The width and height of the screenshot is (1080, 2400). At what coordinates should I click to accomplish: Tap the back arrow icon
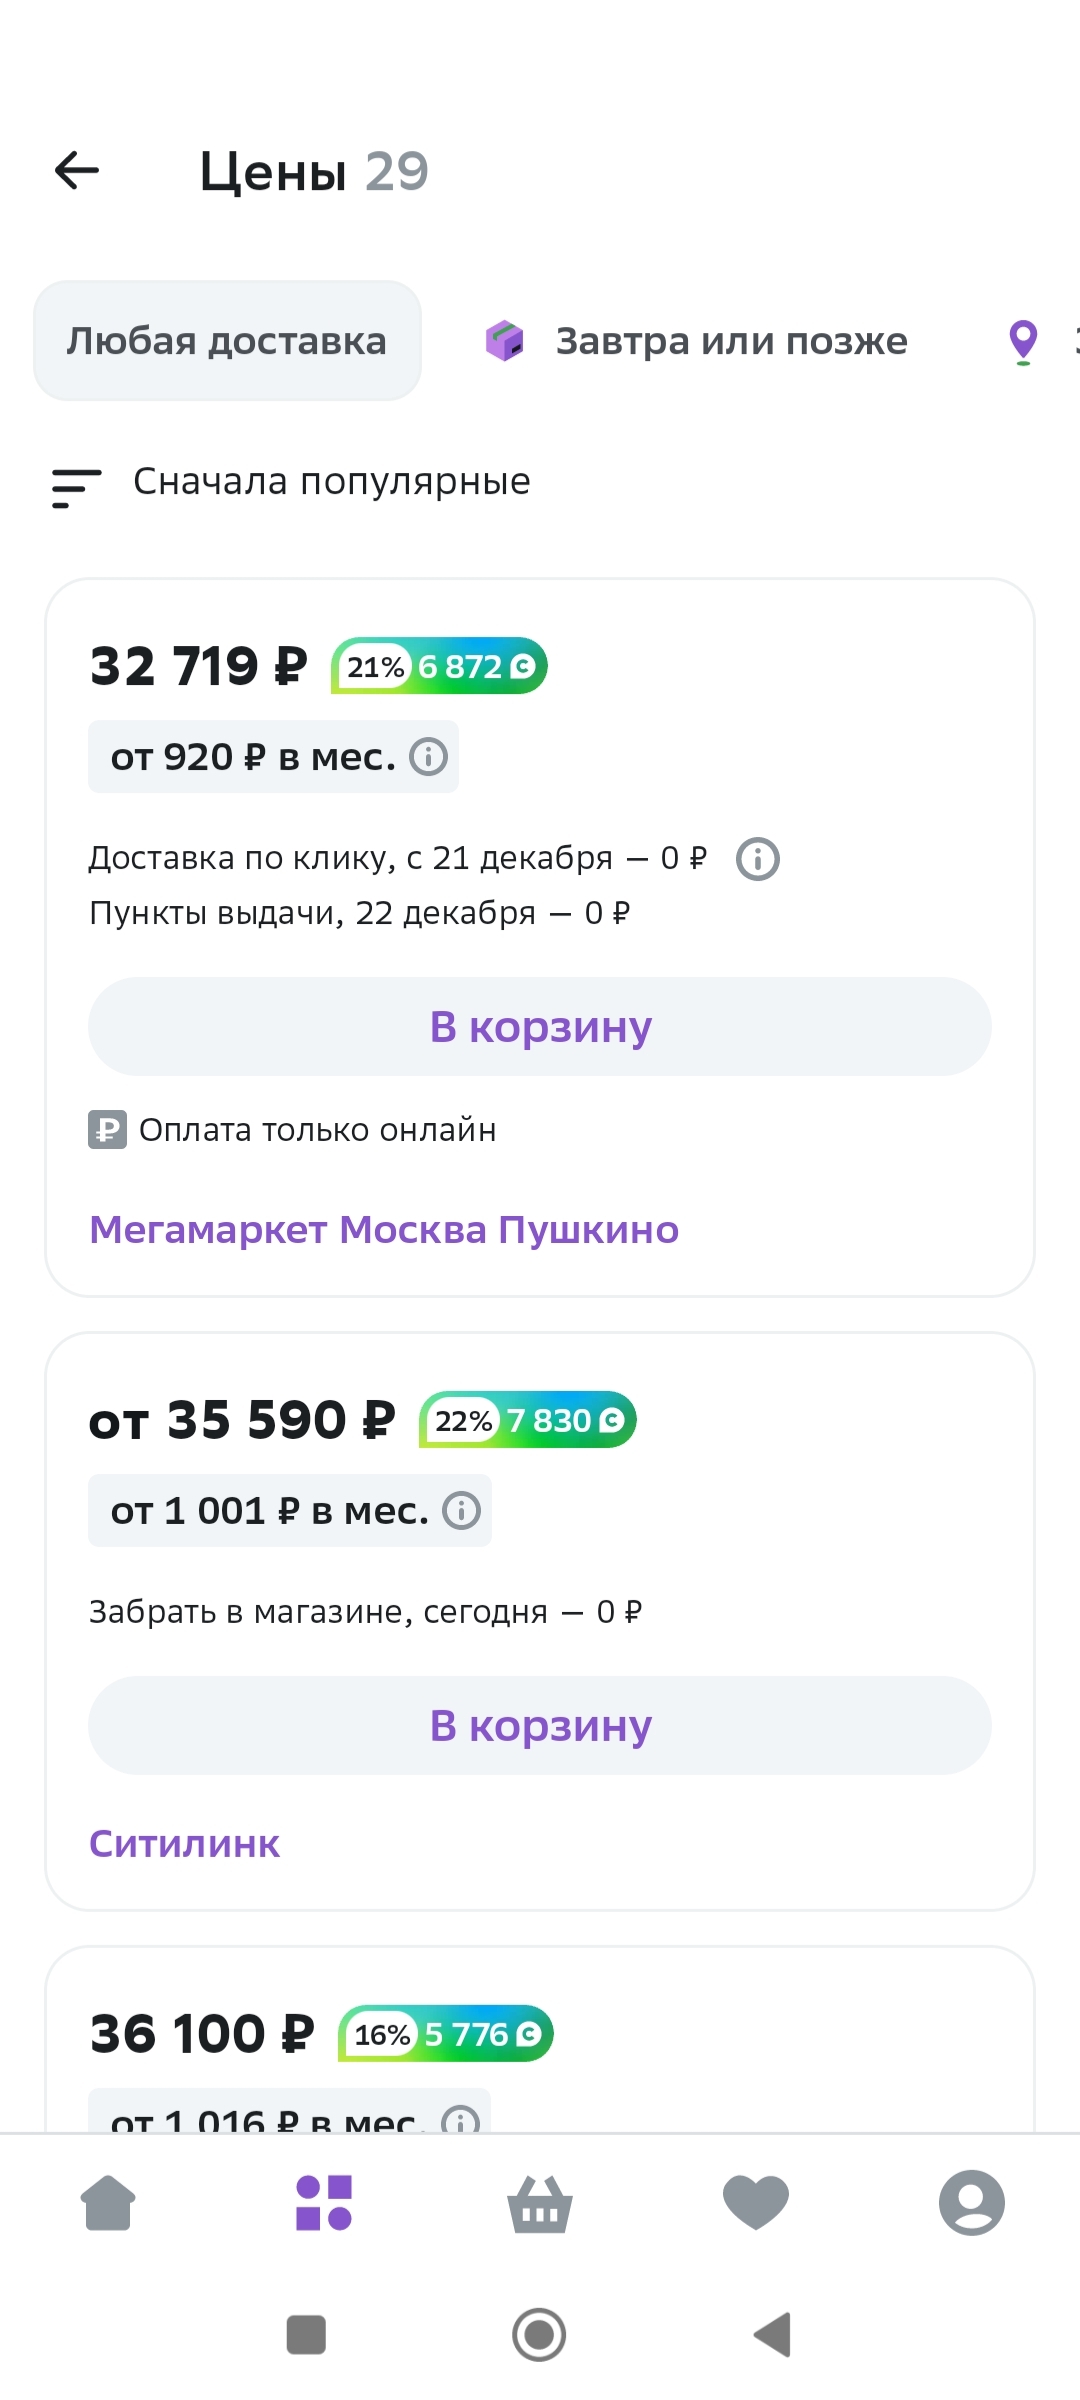click(77, 171)
